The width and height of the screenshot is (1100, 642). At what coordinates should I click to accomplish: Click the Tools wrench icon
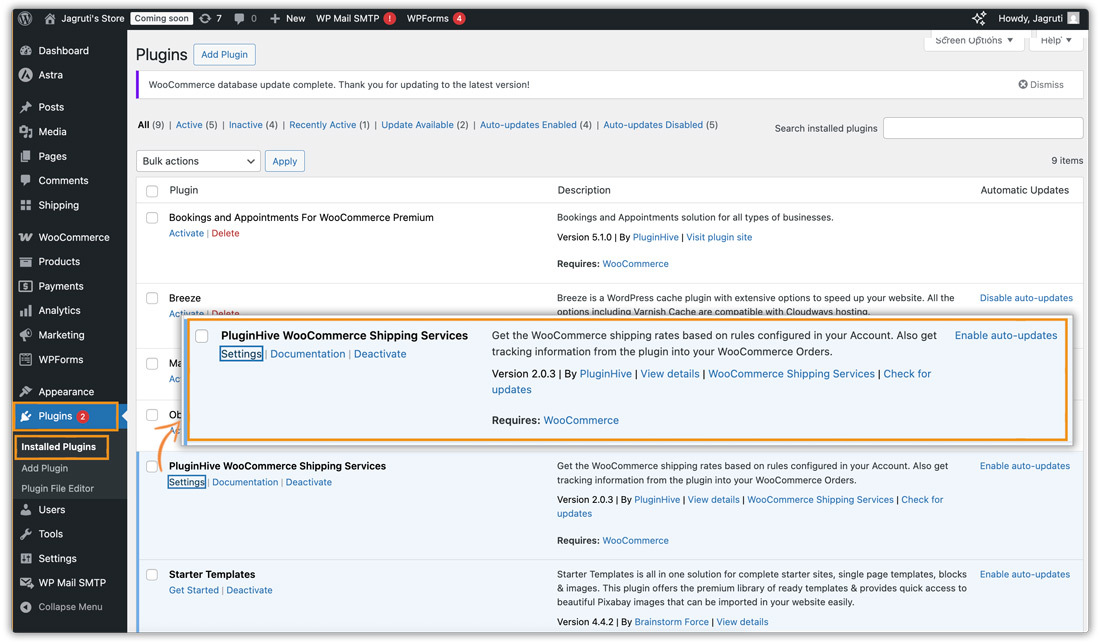tap(26, 534)
